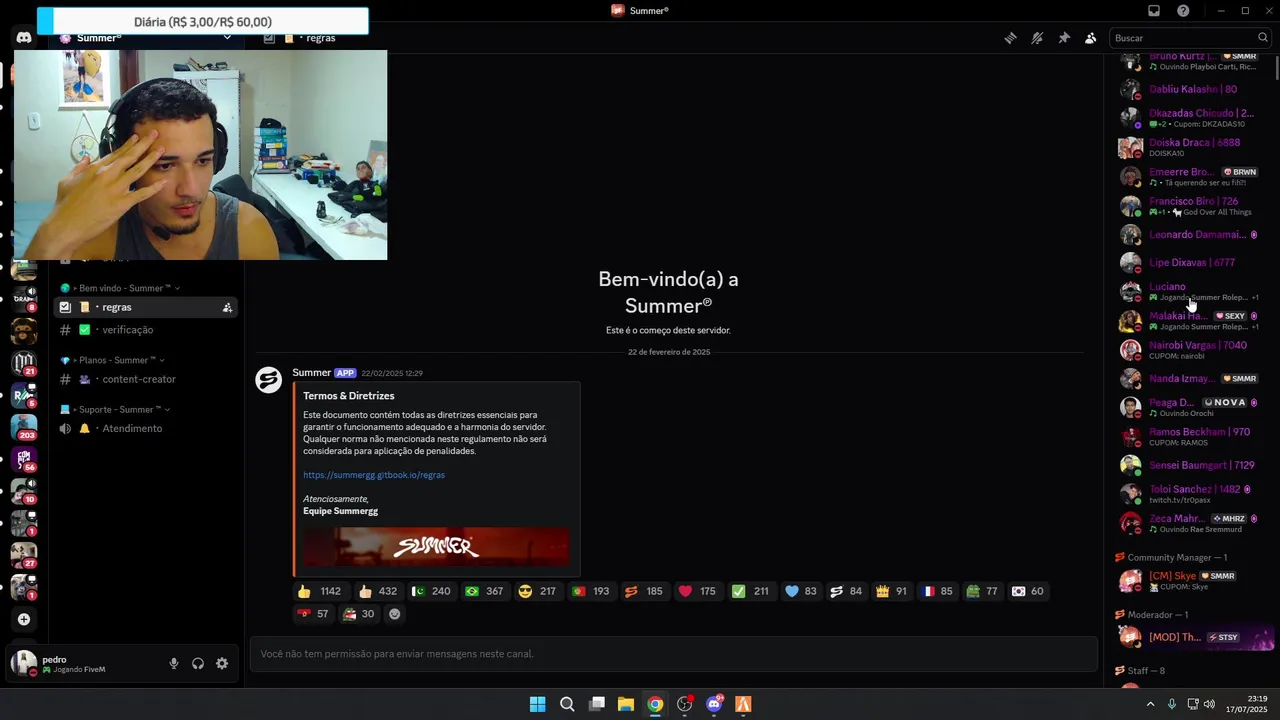The image size is (1280, 720).
Task: Toggle Brazil flag reaction with 367
Action: tap(484, 591)
